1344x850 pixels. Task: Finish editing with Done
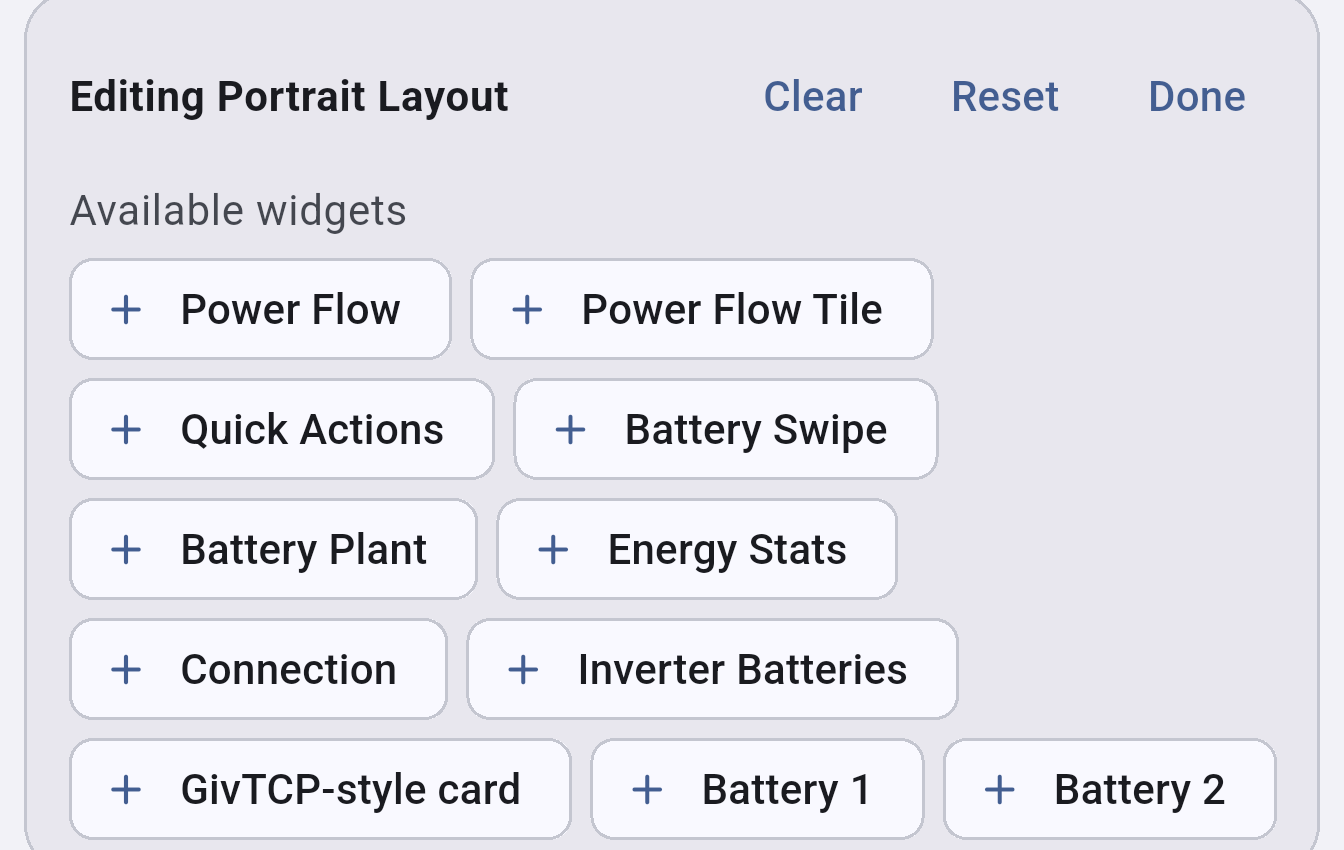click(x=1197, y=97)
